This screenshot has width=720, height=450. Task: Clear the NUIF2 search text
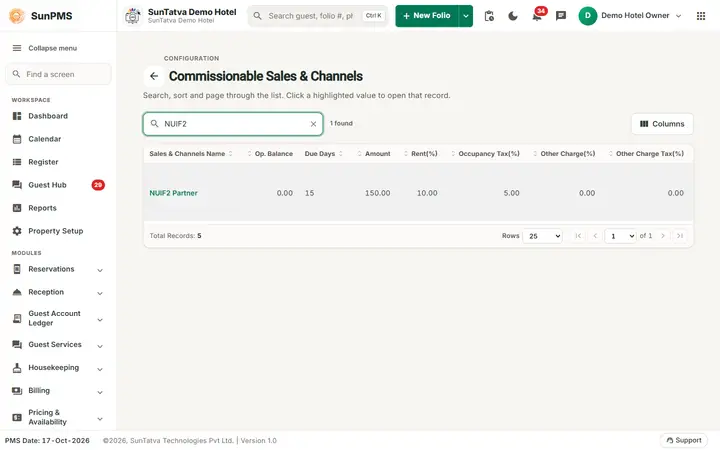coord(313,124)
